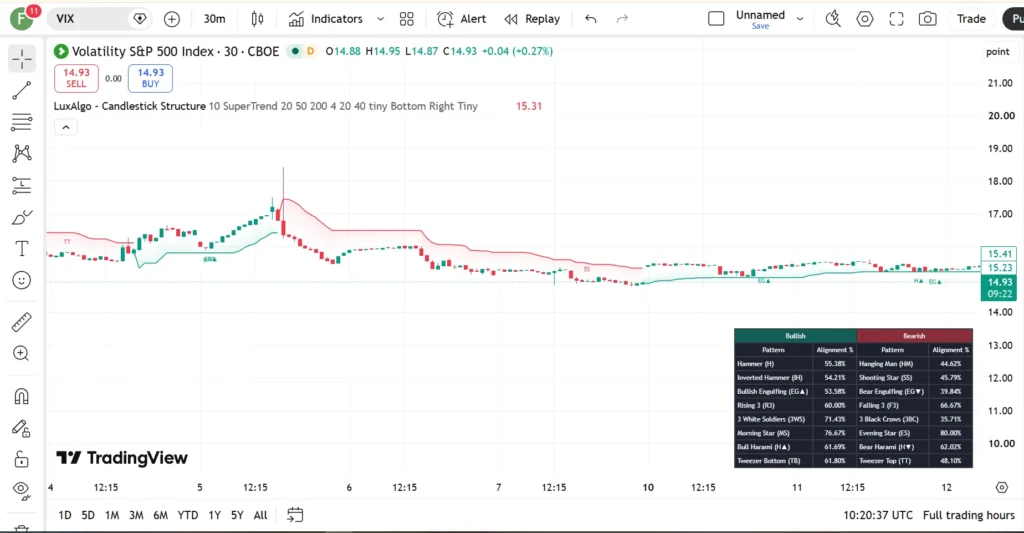
Task: Activate the zoom in tool
Action: pyautogui.click(x=22, y=353)
